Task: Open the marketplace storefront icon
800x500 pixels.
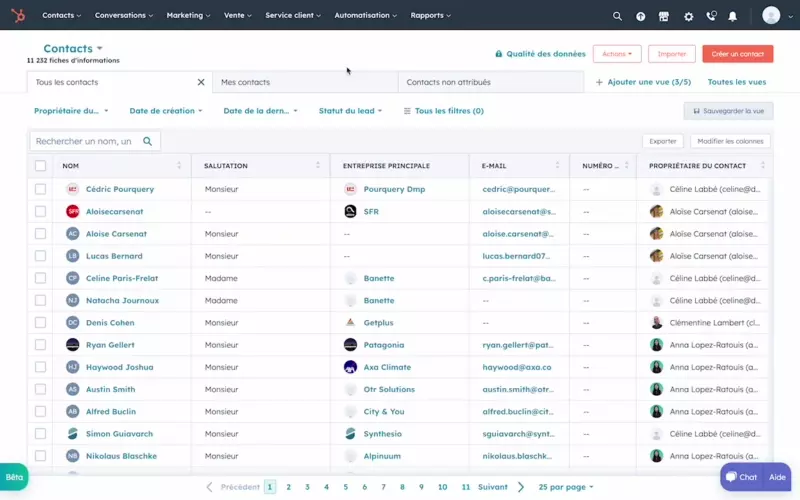Action: point(664,16)
